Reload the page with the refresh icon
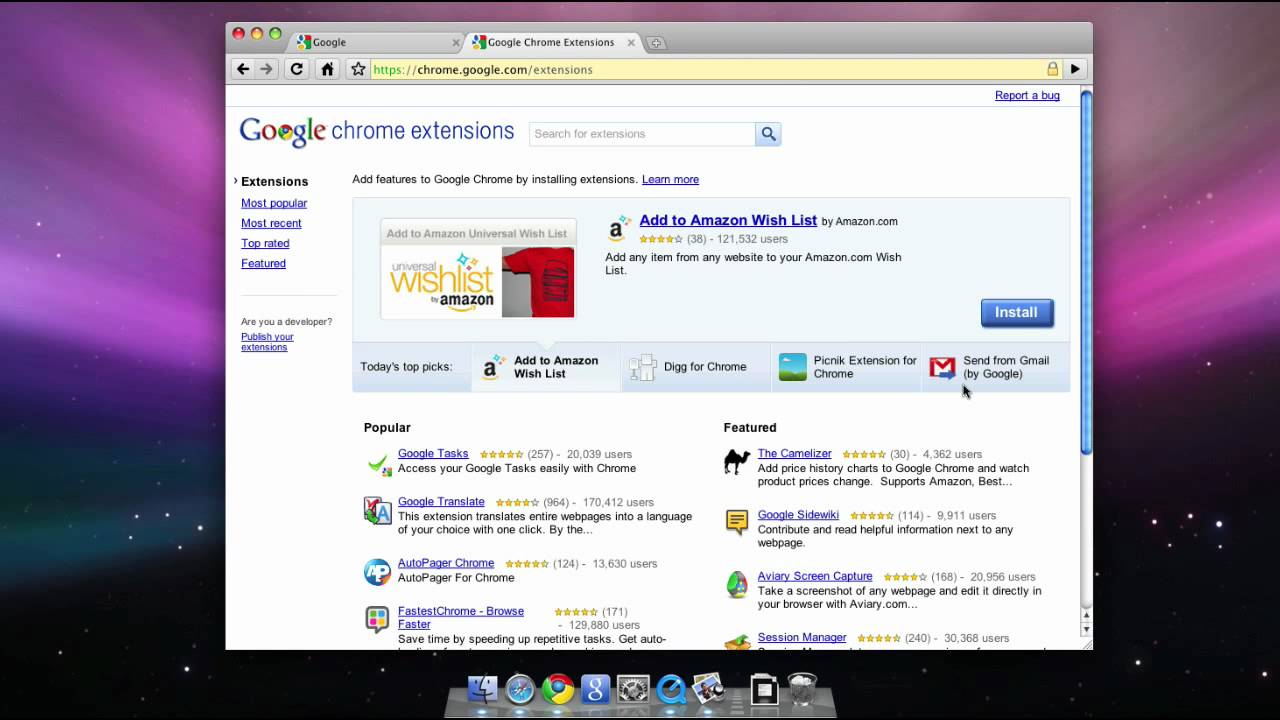This screenshot has height=720, width=1280. 296,69
